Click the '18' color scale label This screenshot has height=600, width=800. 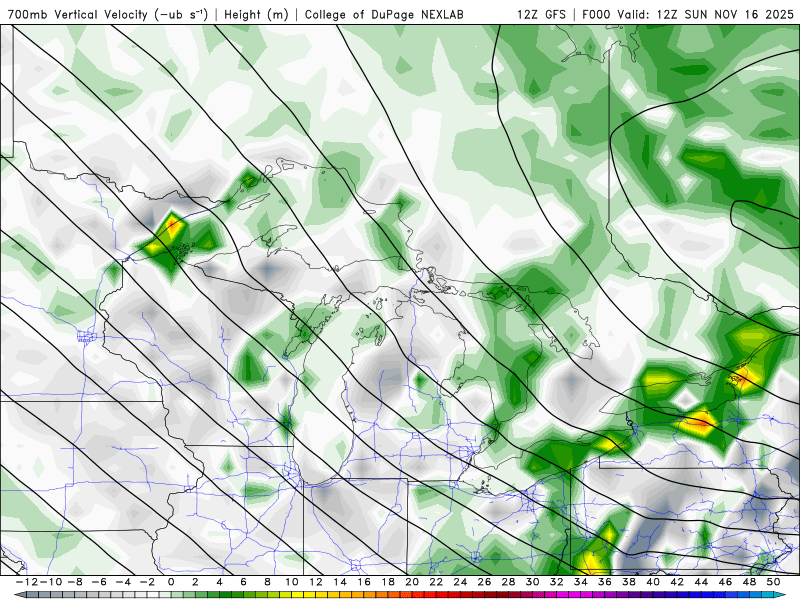click(388, 582)
